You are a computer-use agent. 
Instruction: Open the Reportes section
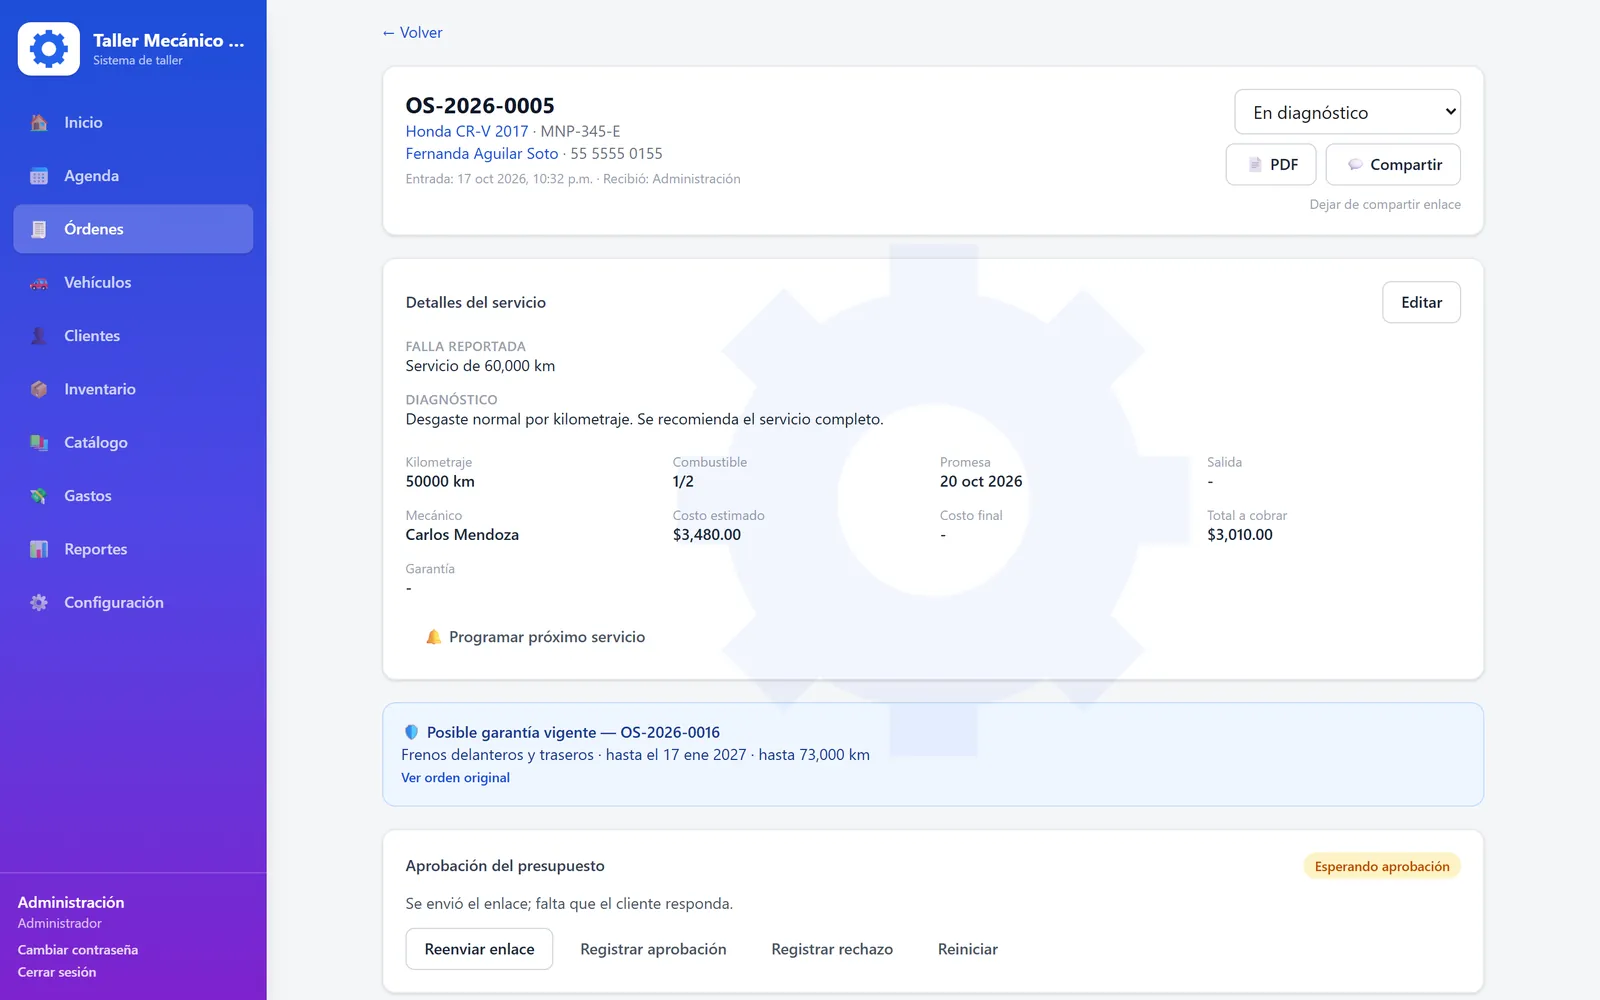(133, 549)
